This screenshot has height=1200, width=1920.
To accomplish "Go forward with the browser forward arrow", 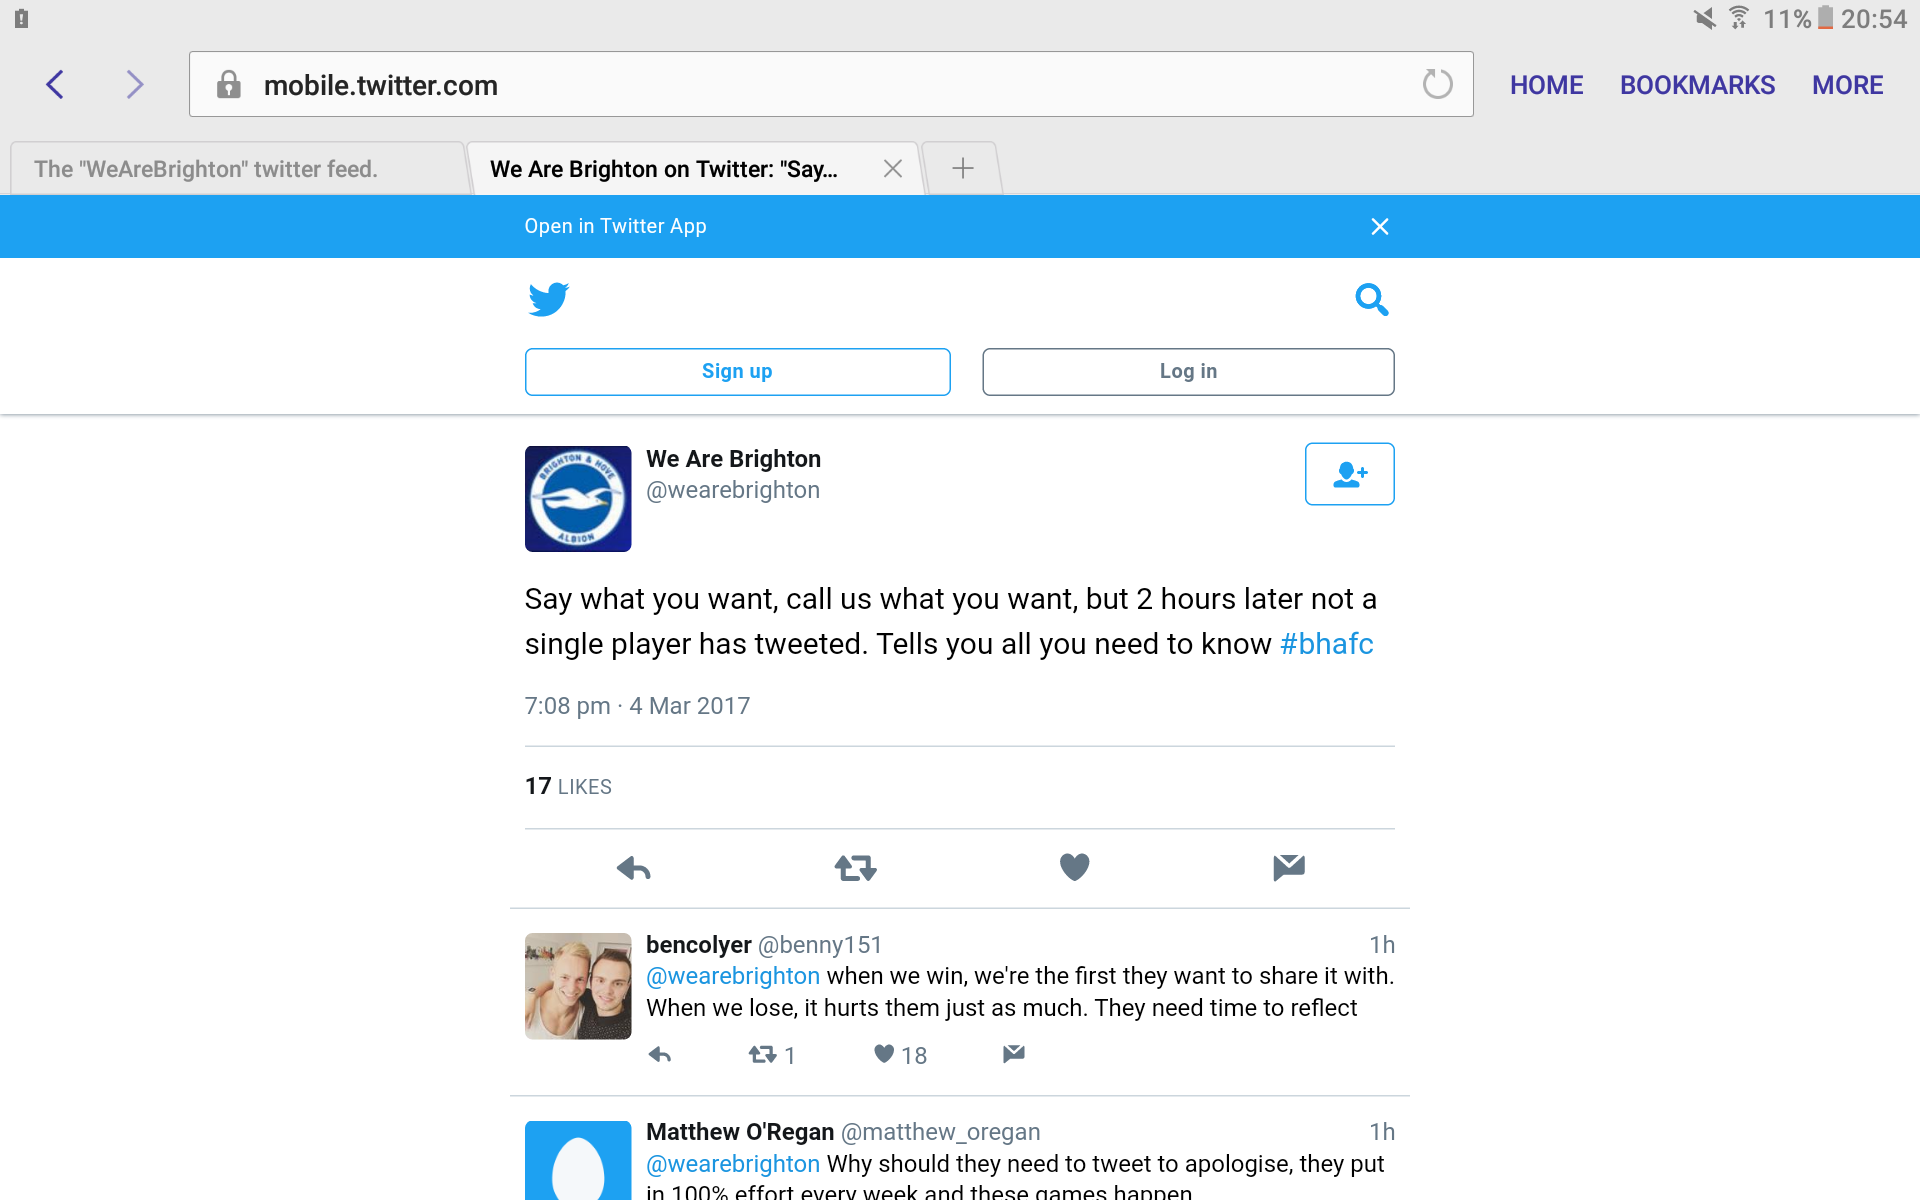I will (135, 85).
